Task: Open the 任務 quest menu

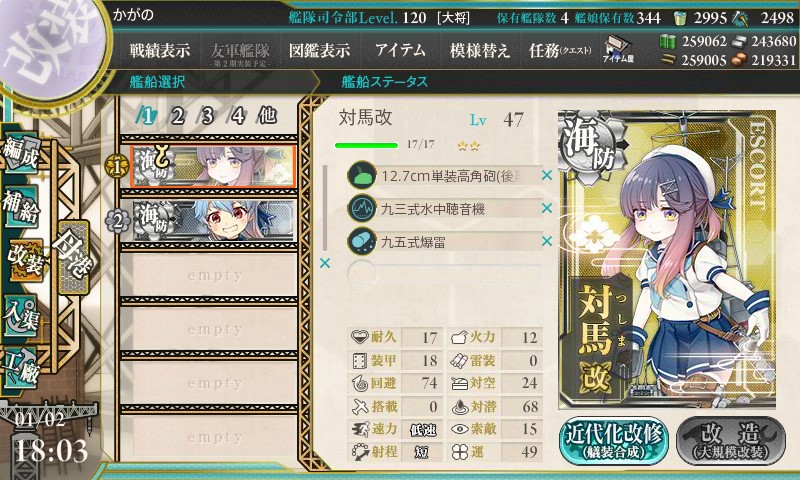Action: tap(560, 50)
